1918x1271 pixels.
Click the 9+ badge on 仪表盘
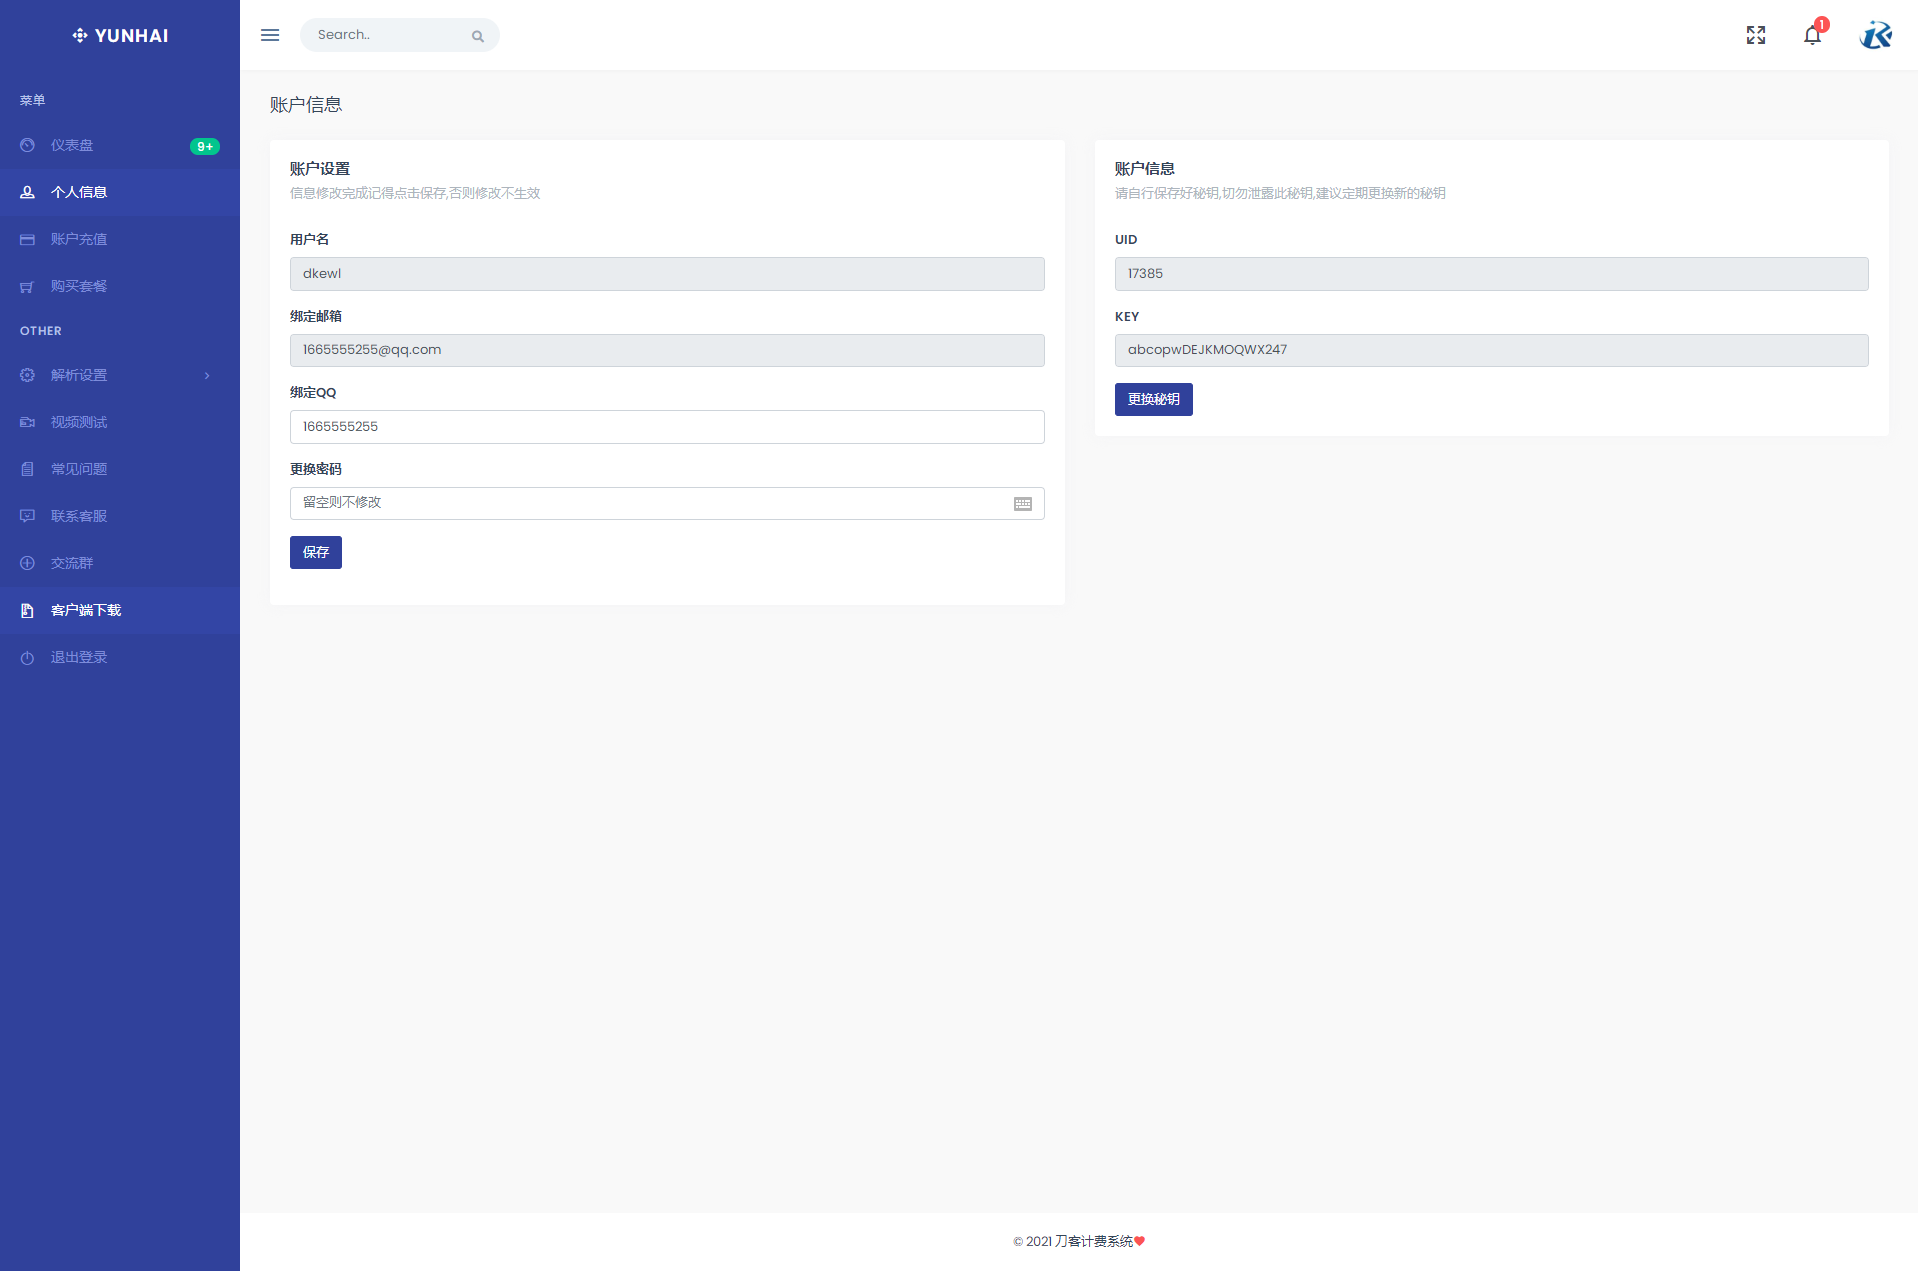click(x=204, y=146)
